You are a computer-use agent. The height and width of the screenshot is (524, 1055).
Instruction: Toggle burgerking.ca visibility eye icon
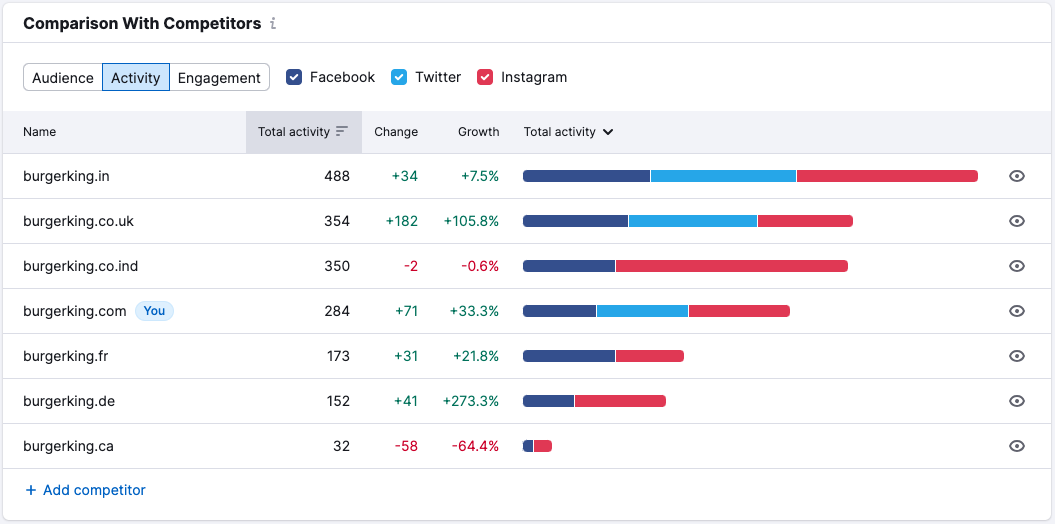(x=1016, y=446)
